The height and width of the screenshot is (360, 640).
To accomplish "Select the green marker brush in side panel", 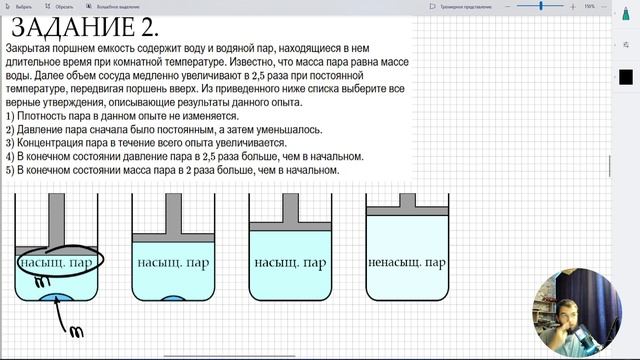I will click(626, 14).
